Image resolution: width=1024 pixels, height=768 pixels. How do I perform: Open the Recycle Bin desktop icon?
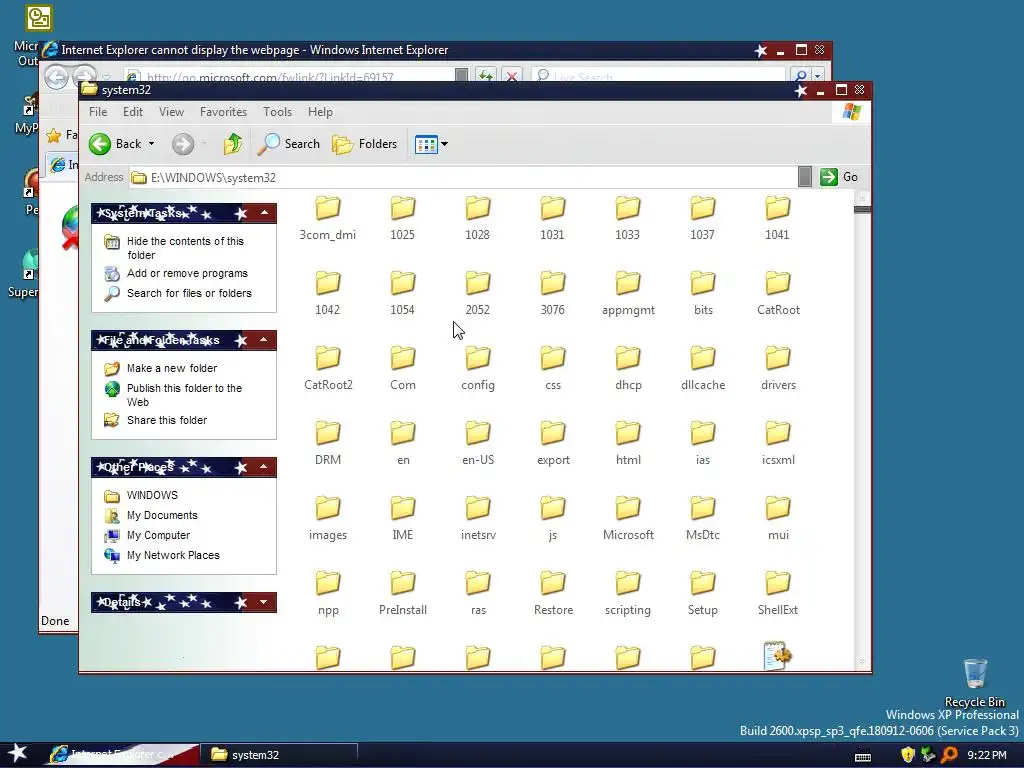974,682
